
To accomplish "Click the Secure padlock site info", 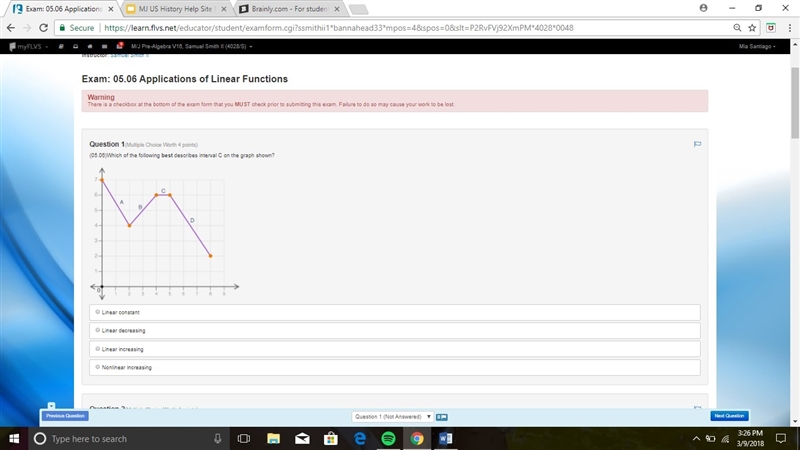I will point(77,28).
